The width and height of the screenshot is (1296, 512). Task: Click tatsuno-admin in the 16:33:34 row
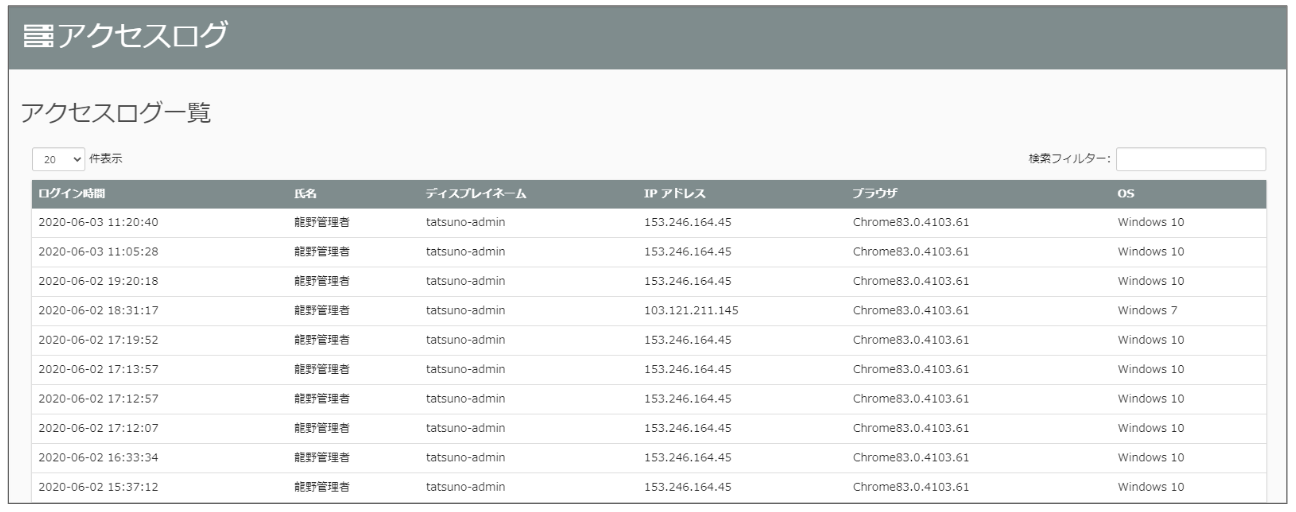point(466,458)
